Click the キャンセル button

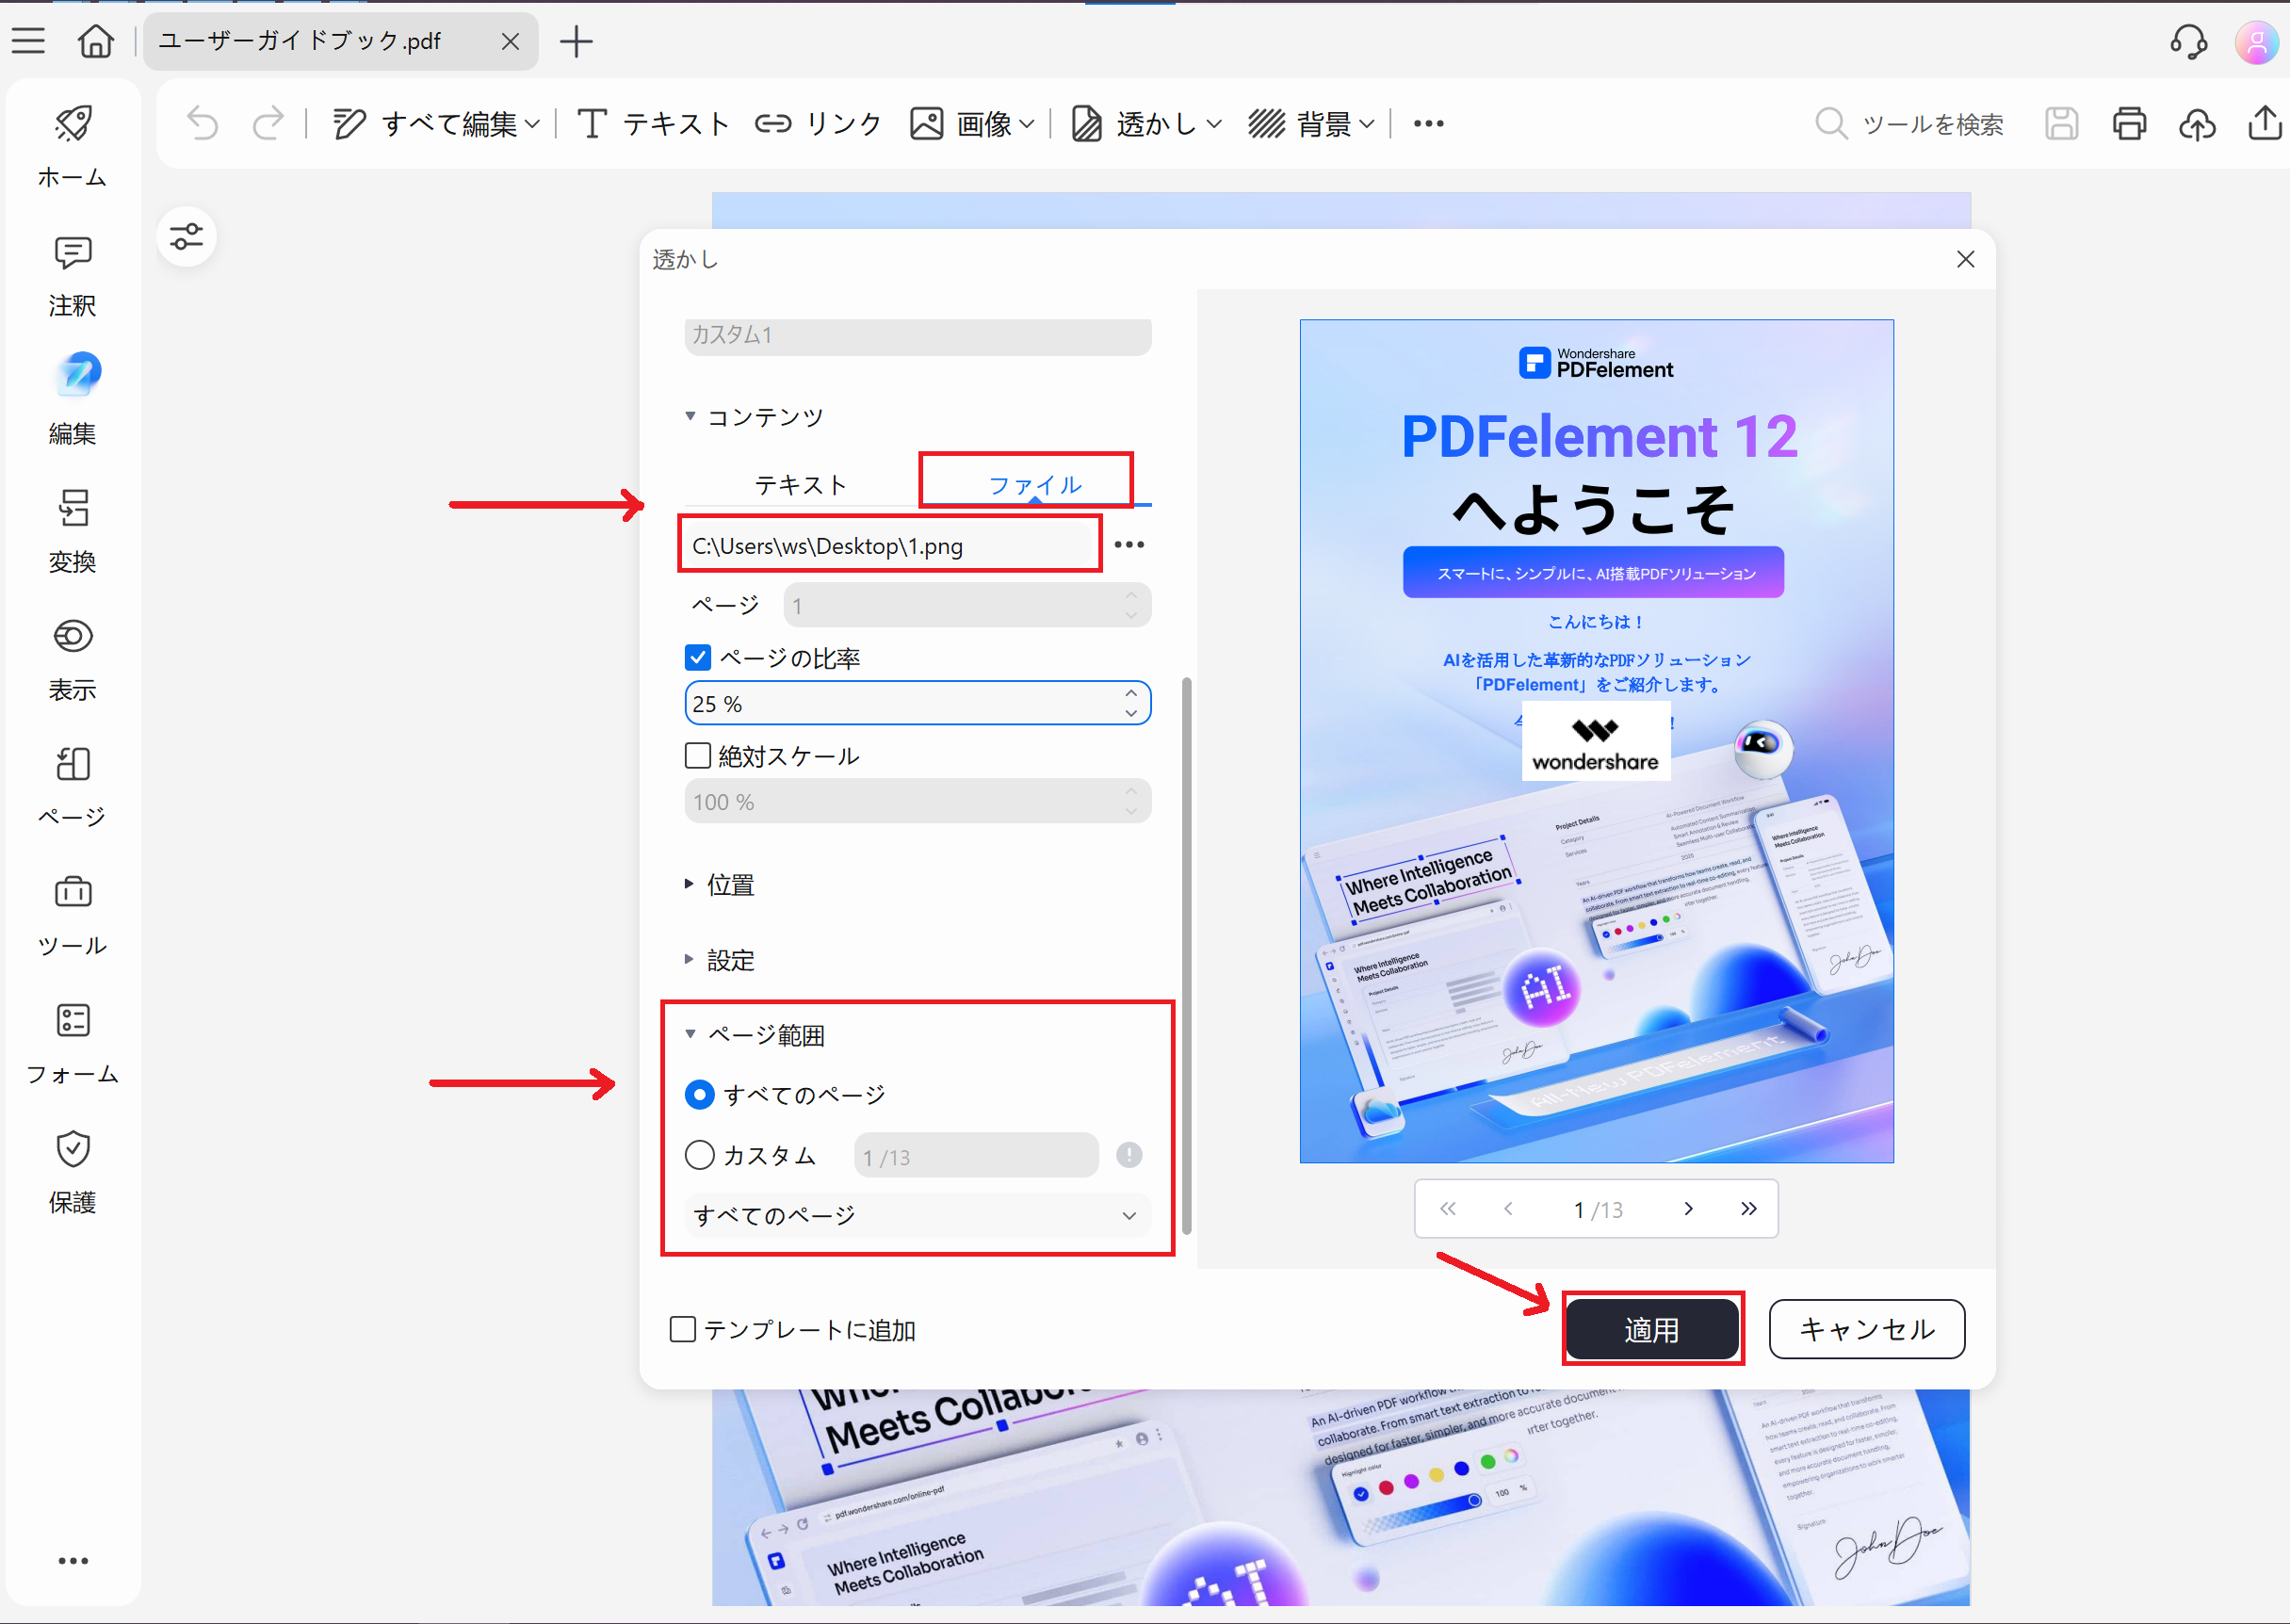[x=1867, y=1329]
